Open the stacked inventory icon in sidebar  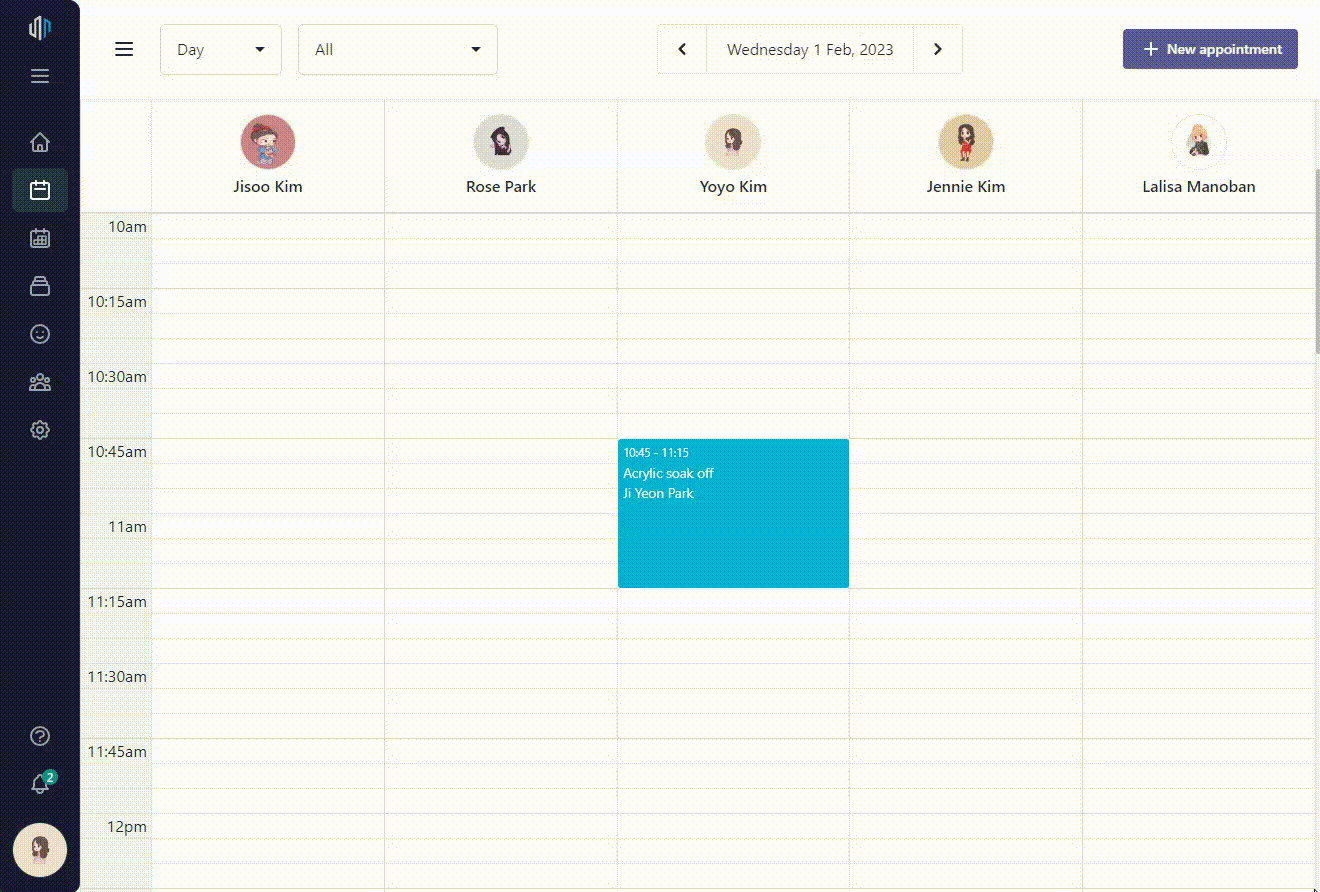pos(40,286)
